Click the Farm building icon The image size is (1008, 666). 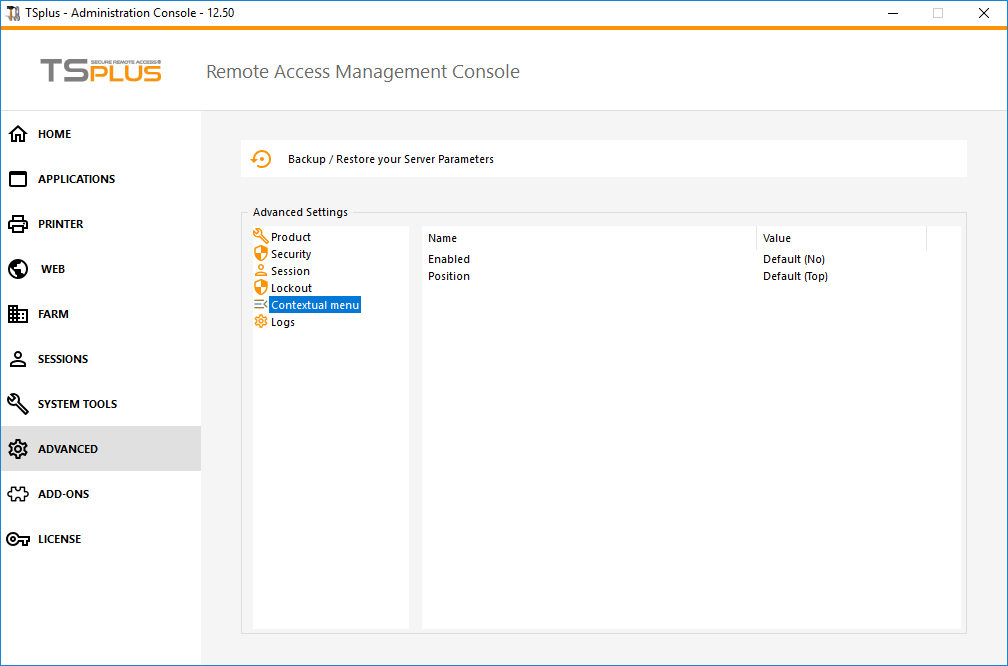pos(18,314)
